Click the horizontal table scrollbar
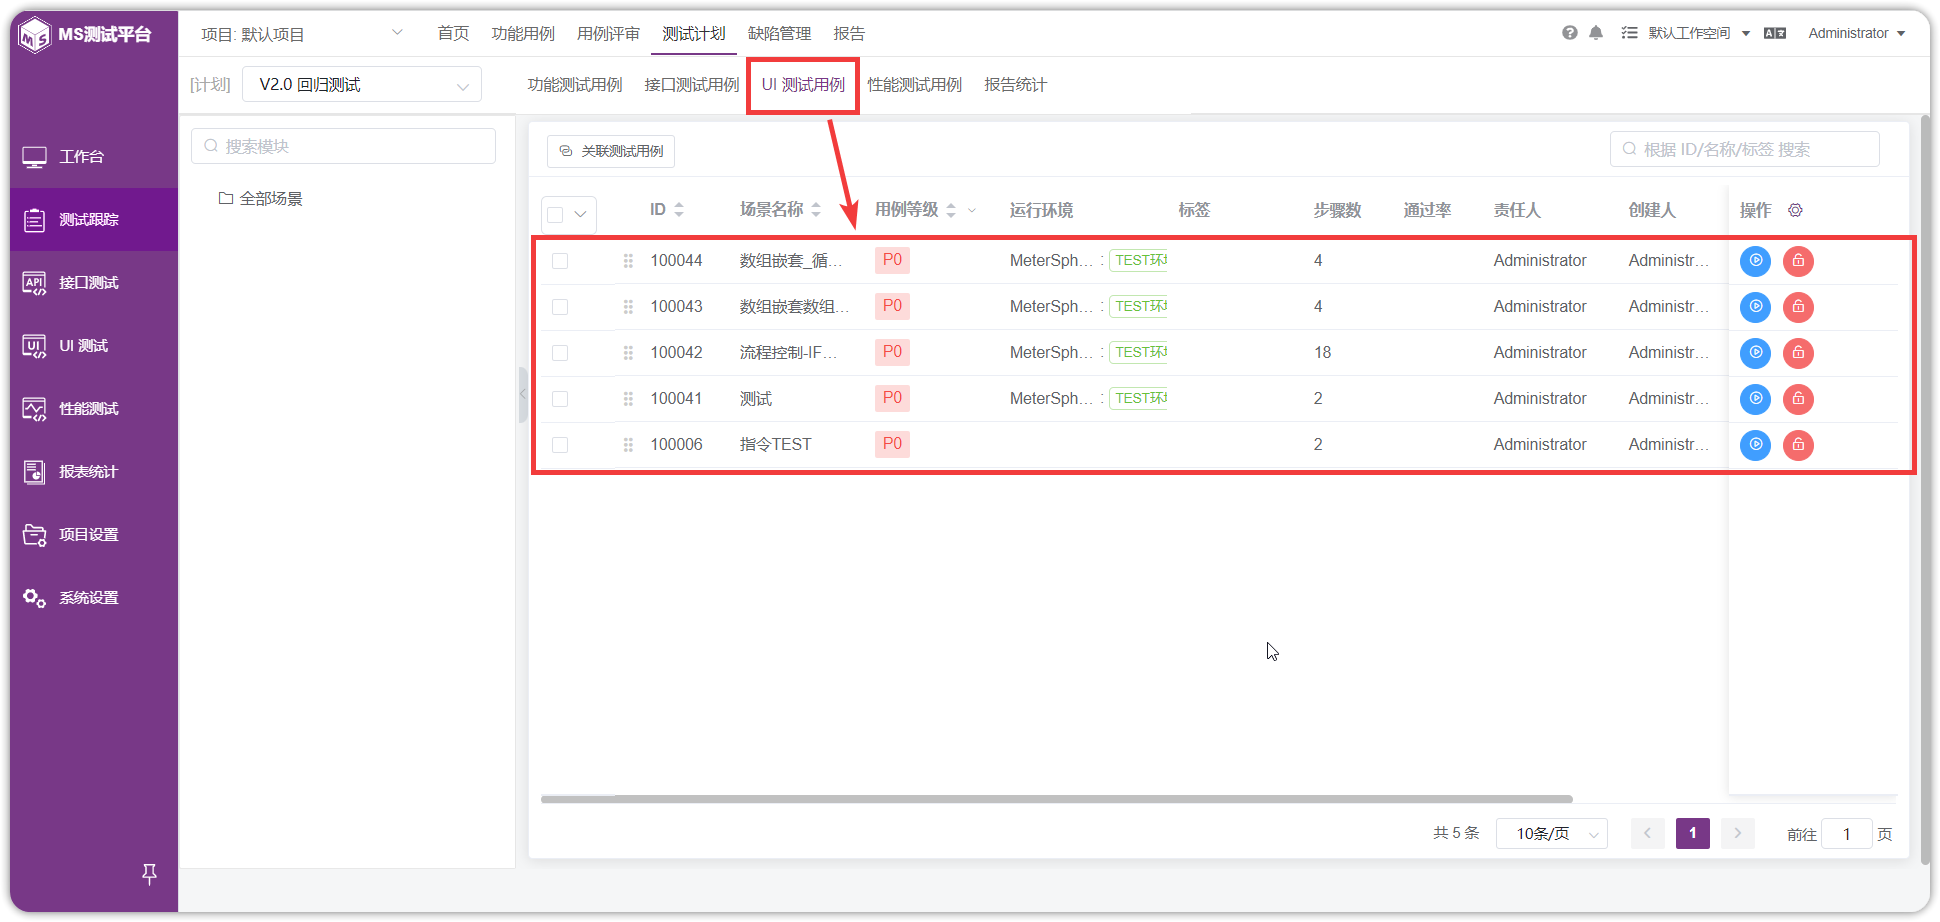This screenshot has width=1940, height=922. click(1056, 799)
